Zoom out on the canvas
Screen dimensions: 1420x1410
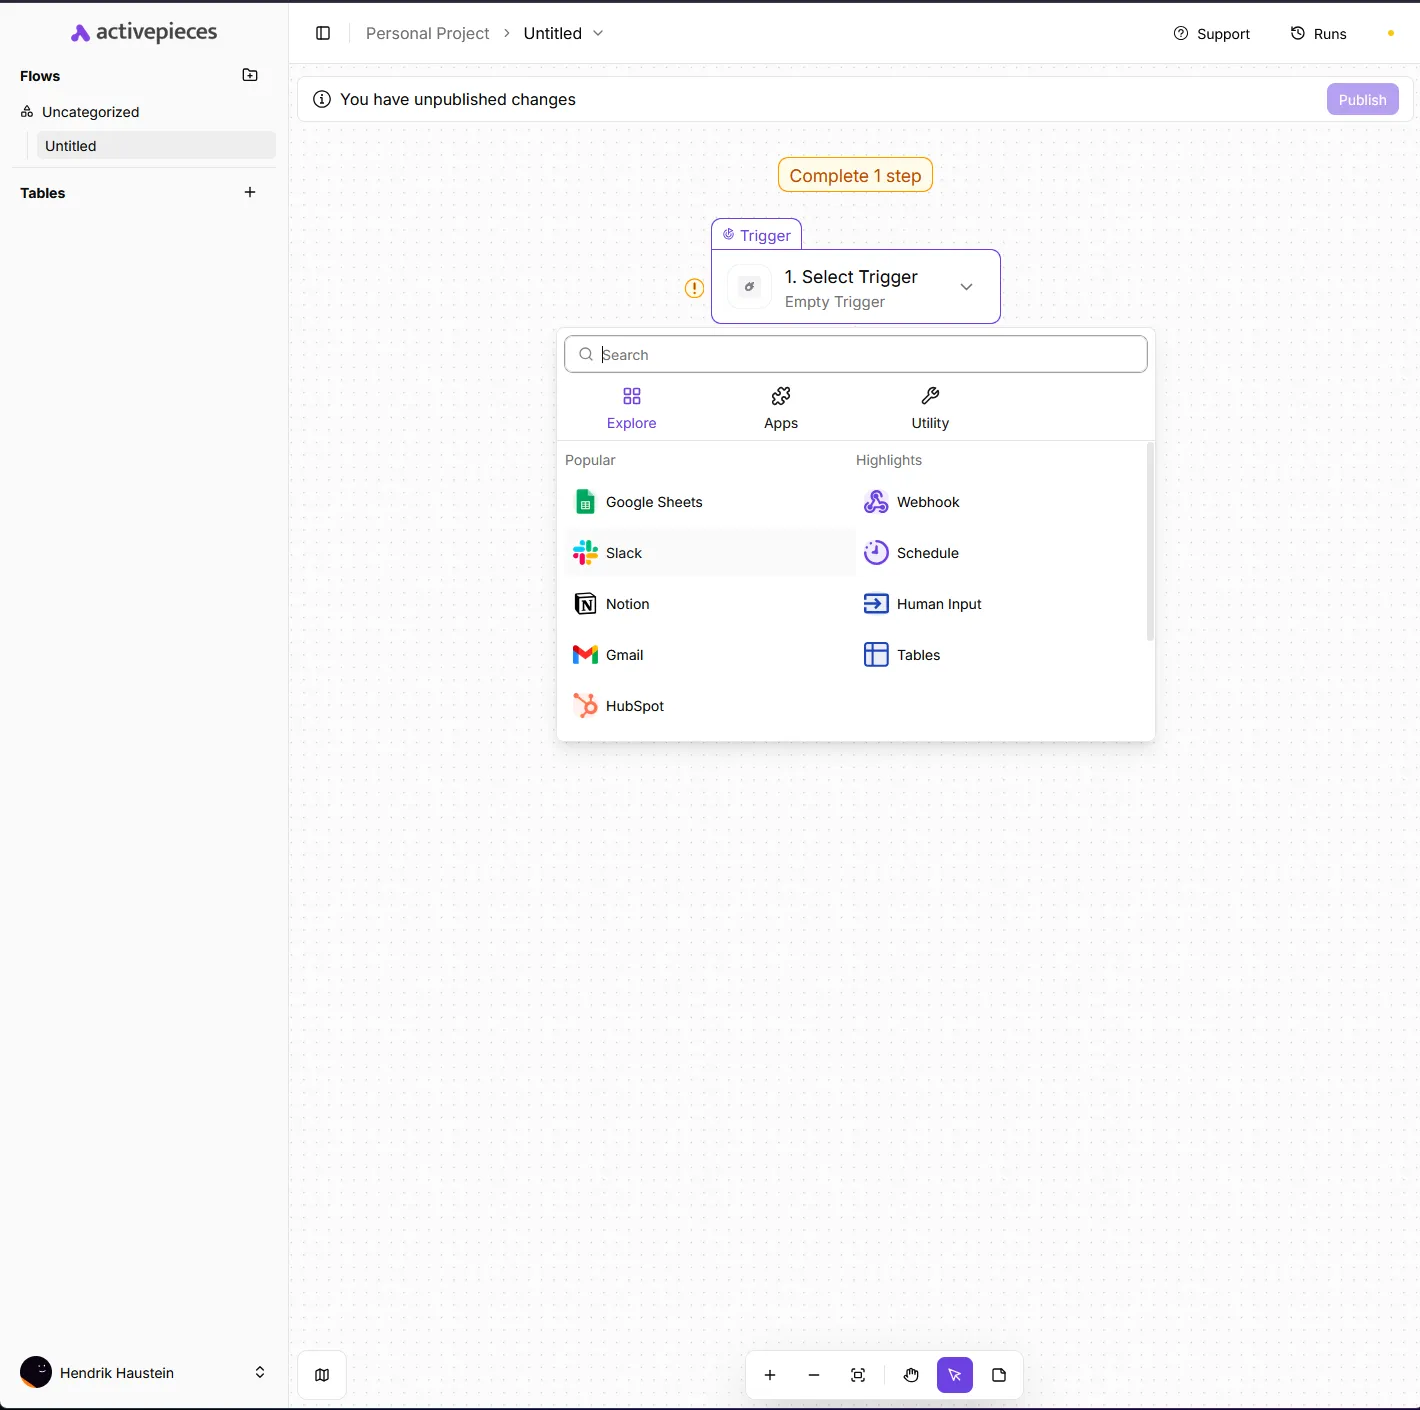(x=813, y=1375)
